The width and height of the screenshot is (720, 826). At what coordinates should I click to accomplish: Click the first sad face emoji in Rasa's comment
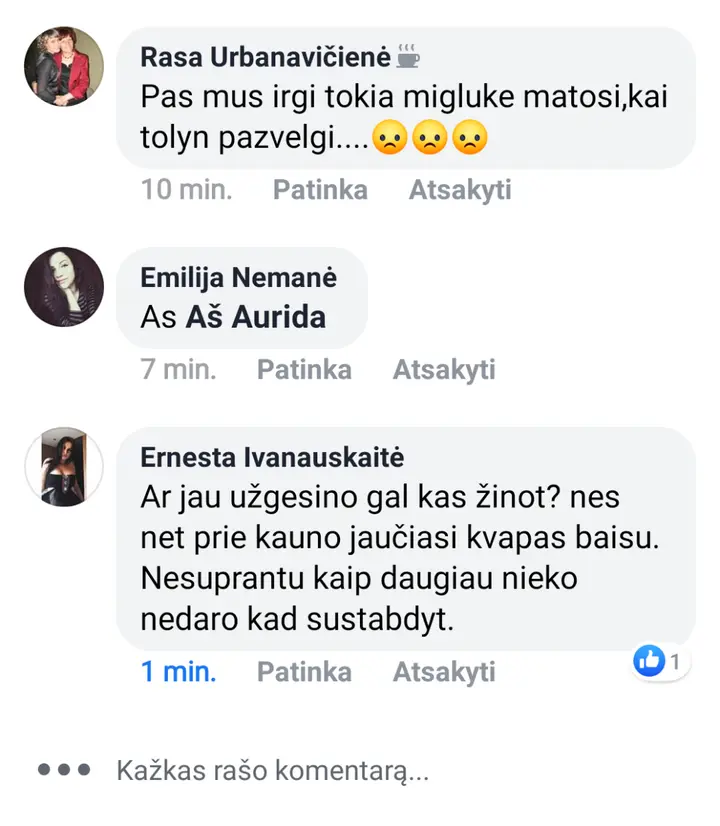tap(390, 137)
